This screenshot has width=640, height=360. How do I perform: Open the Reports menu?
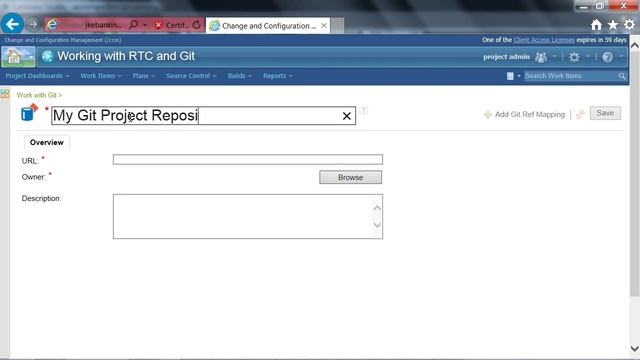[278, 76]
